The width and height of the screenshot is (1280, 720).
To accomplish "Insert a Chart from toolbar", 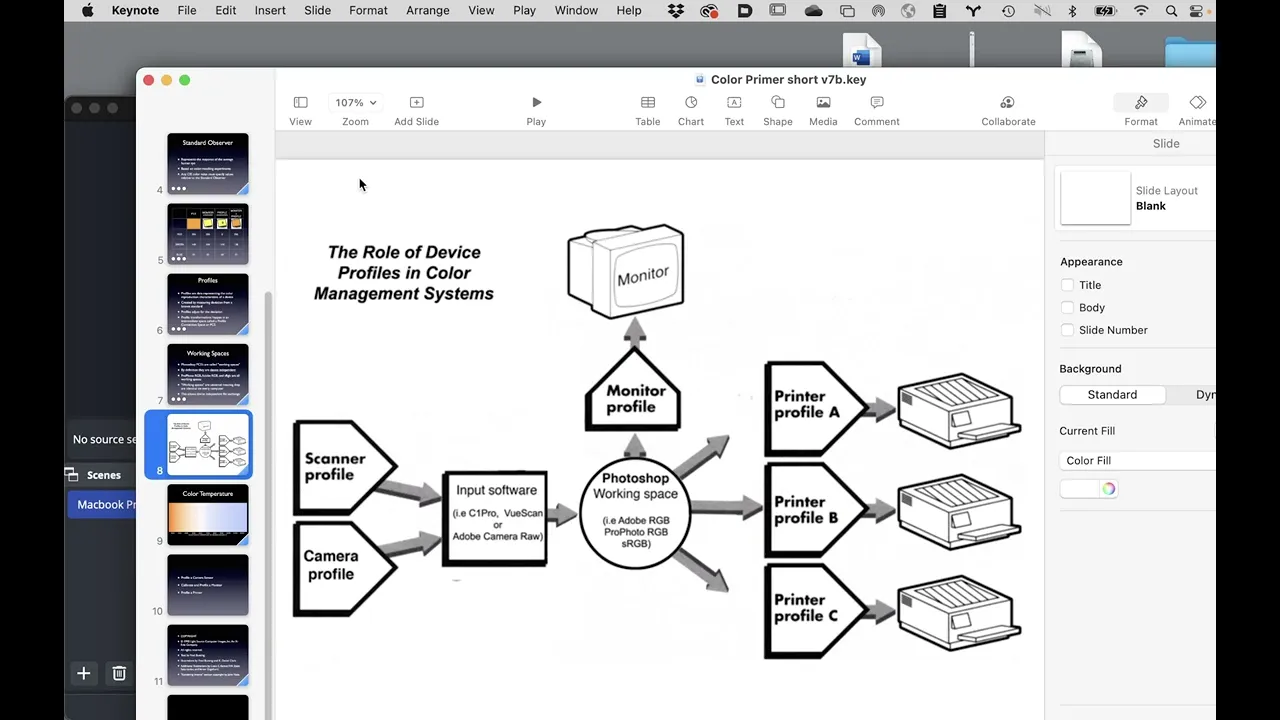I will (x=691, y=110).
